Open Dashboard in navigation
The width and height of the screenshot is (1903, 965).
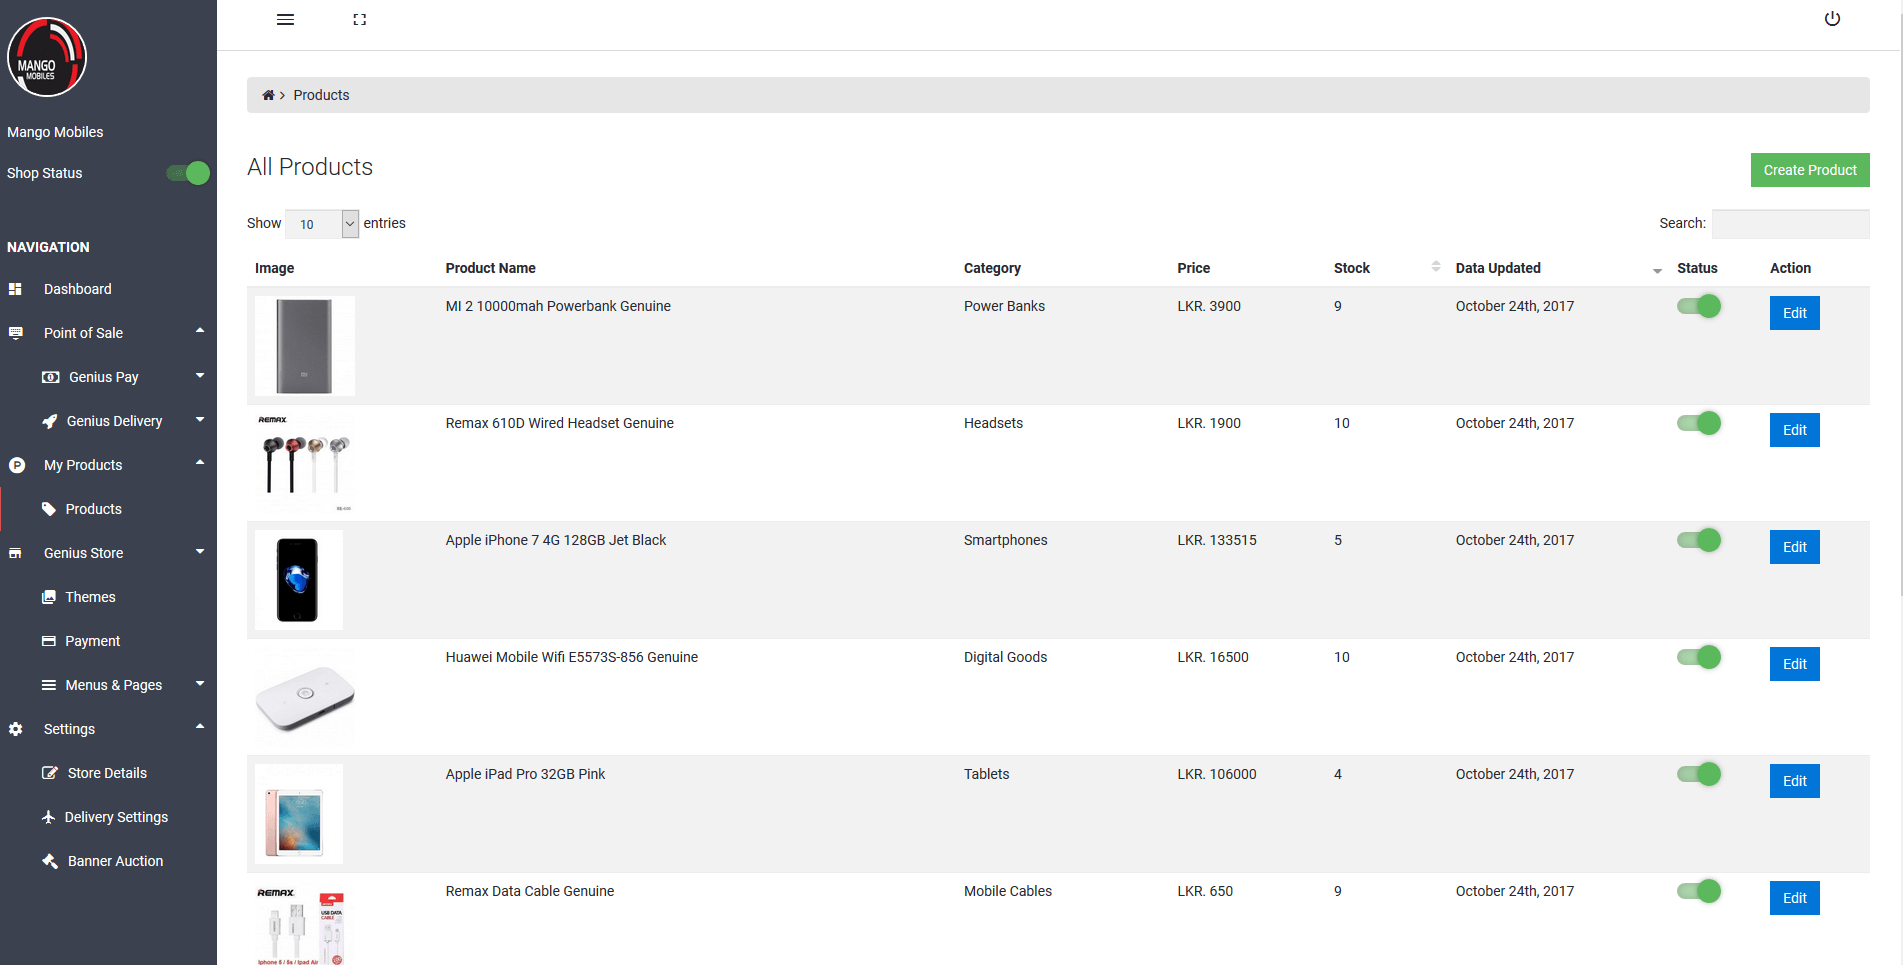pos(78,289)
